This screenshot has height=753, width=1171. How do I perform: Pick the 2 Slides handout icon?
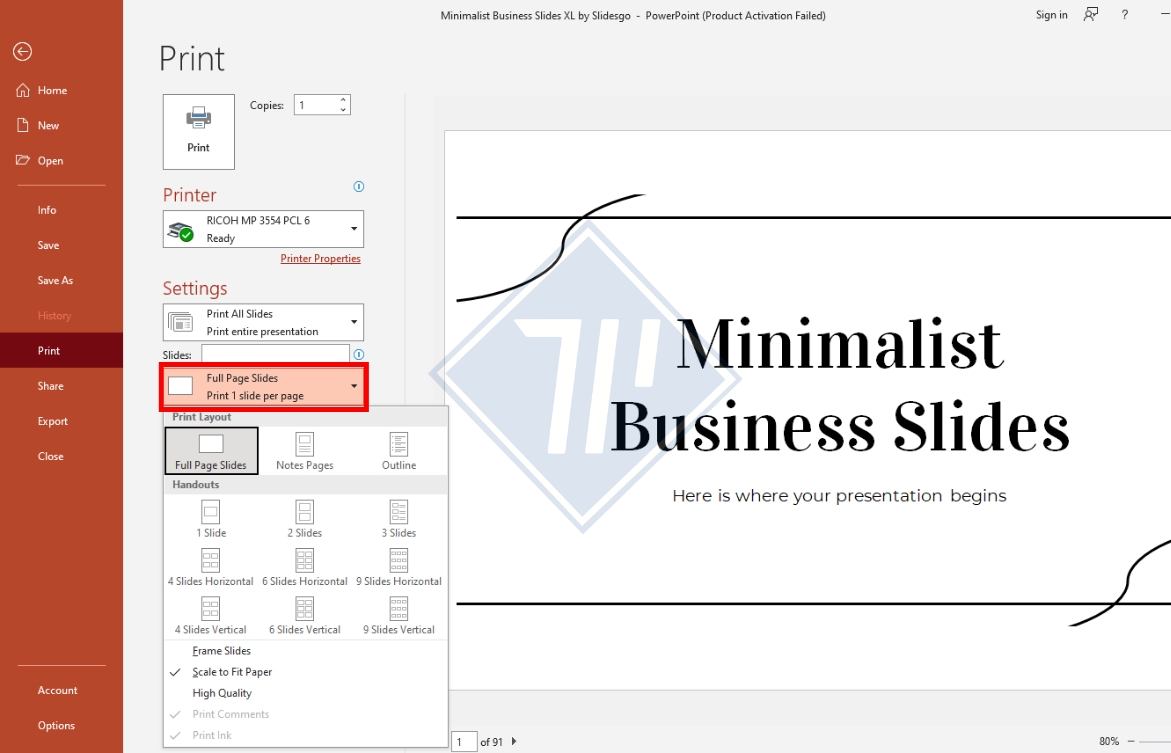click(305, 513)
